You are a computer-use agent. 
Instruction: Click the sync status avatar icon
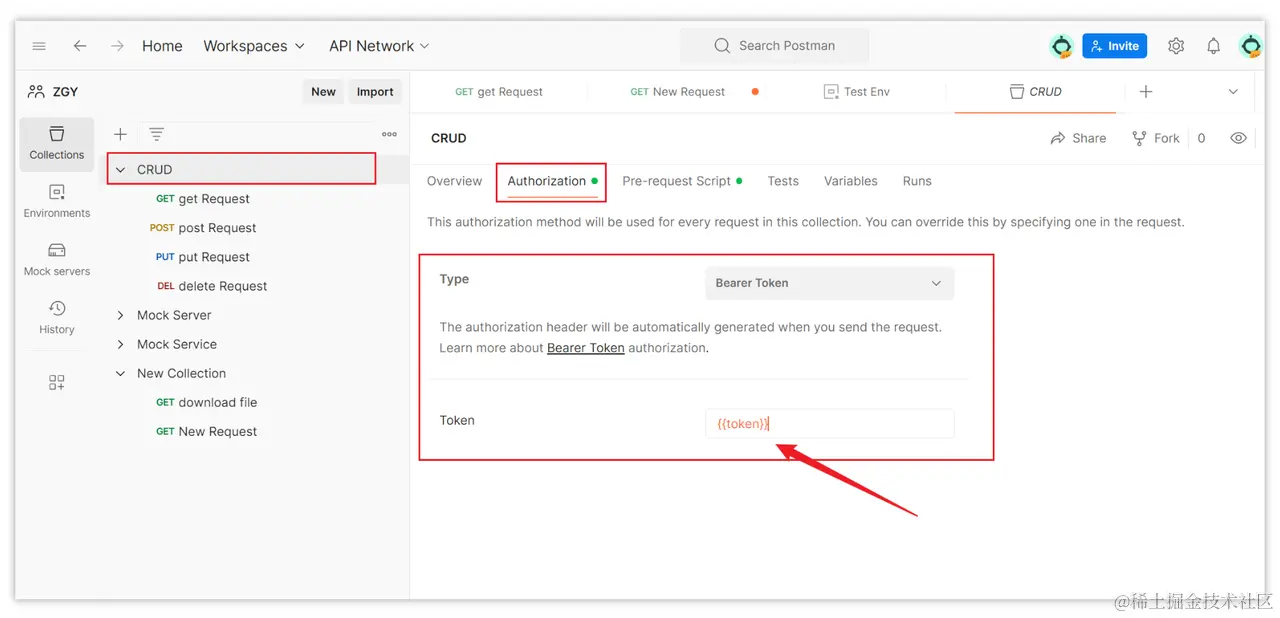pos(1061,46)
